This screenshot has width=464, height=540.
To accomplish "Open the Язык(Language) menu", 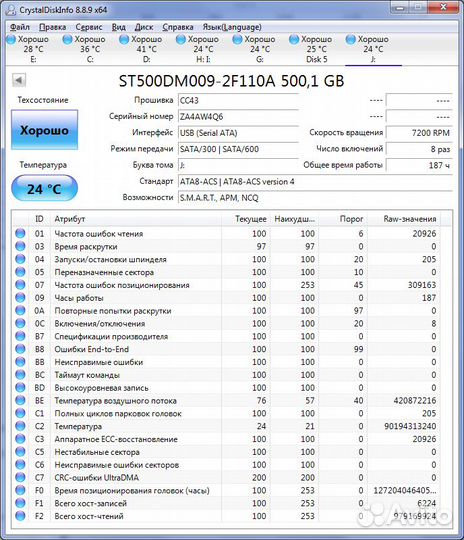I will coord(232,27).
